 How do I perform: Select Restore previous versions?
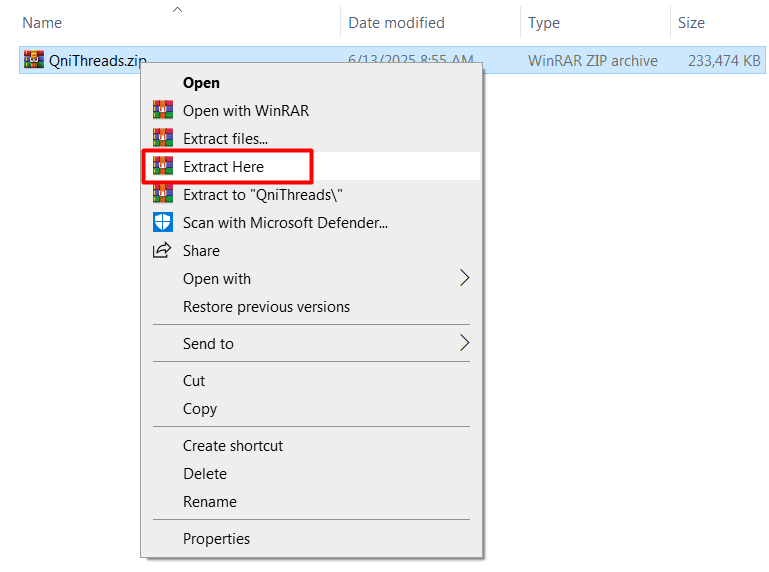[266, 307]
